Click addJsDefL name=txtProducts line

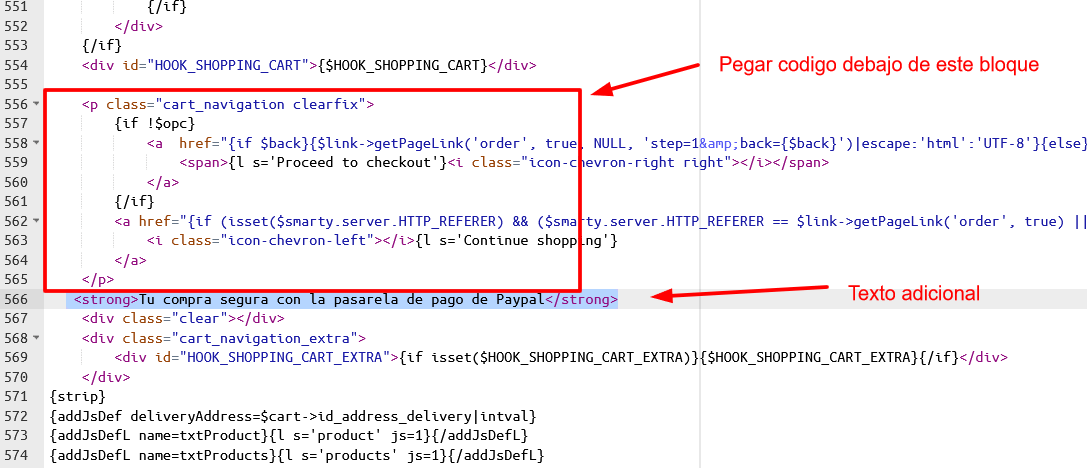297,456
